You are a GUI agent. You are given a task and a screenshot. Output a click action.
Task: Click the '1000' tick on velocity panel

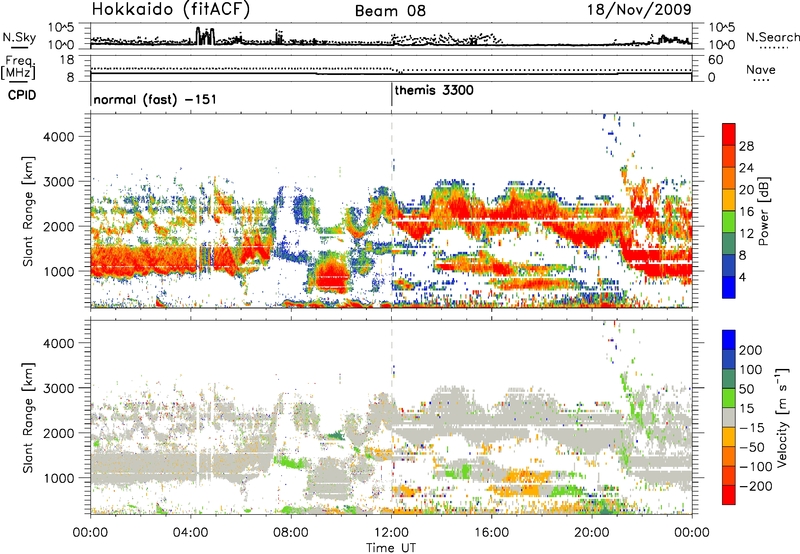pyautogui.click(x=58, y=478)
